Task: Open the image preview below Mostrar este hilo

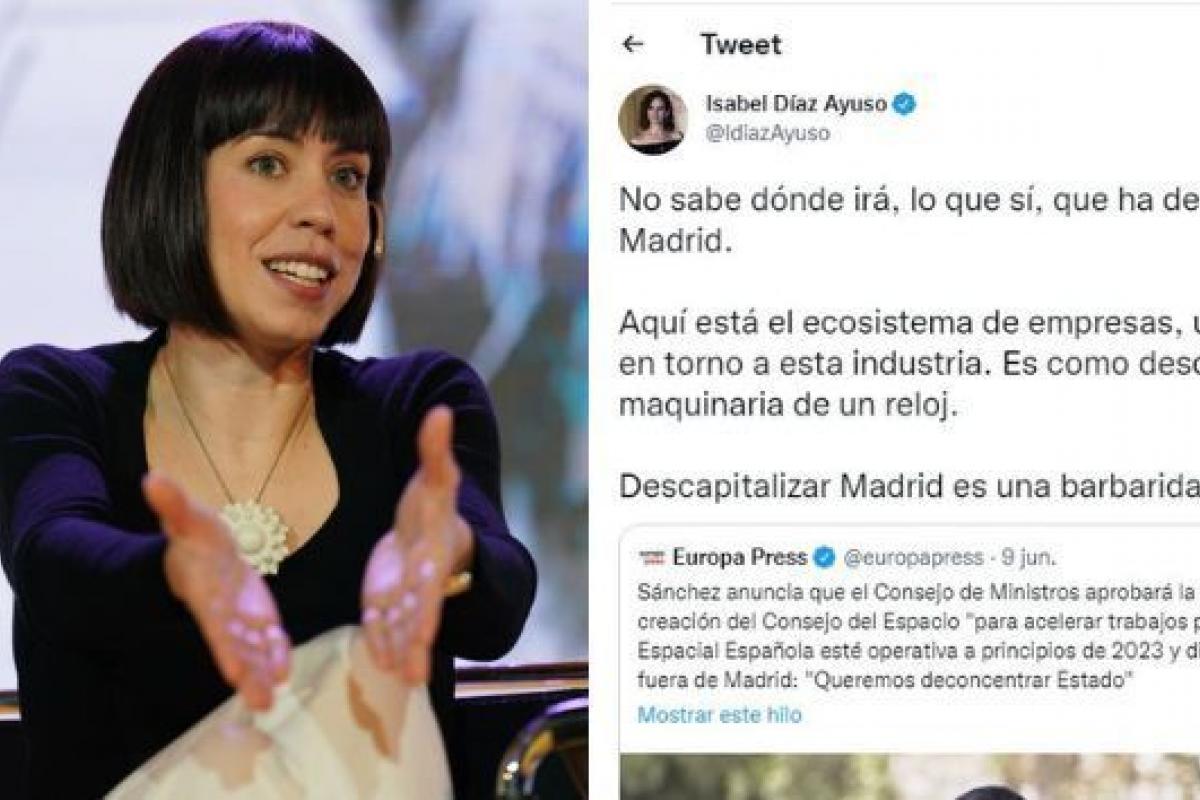Action: pyautogui.click(x=910, y=776)
